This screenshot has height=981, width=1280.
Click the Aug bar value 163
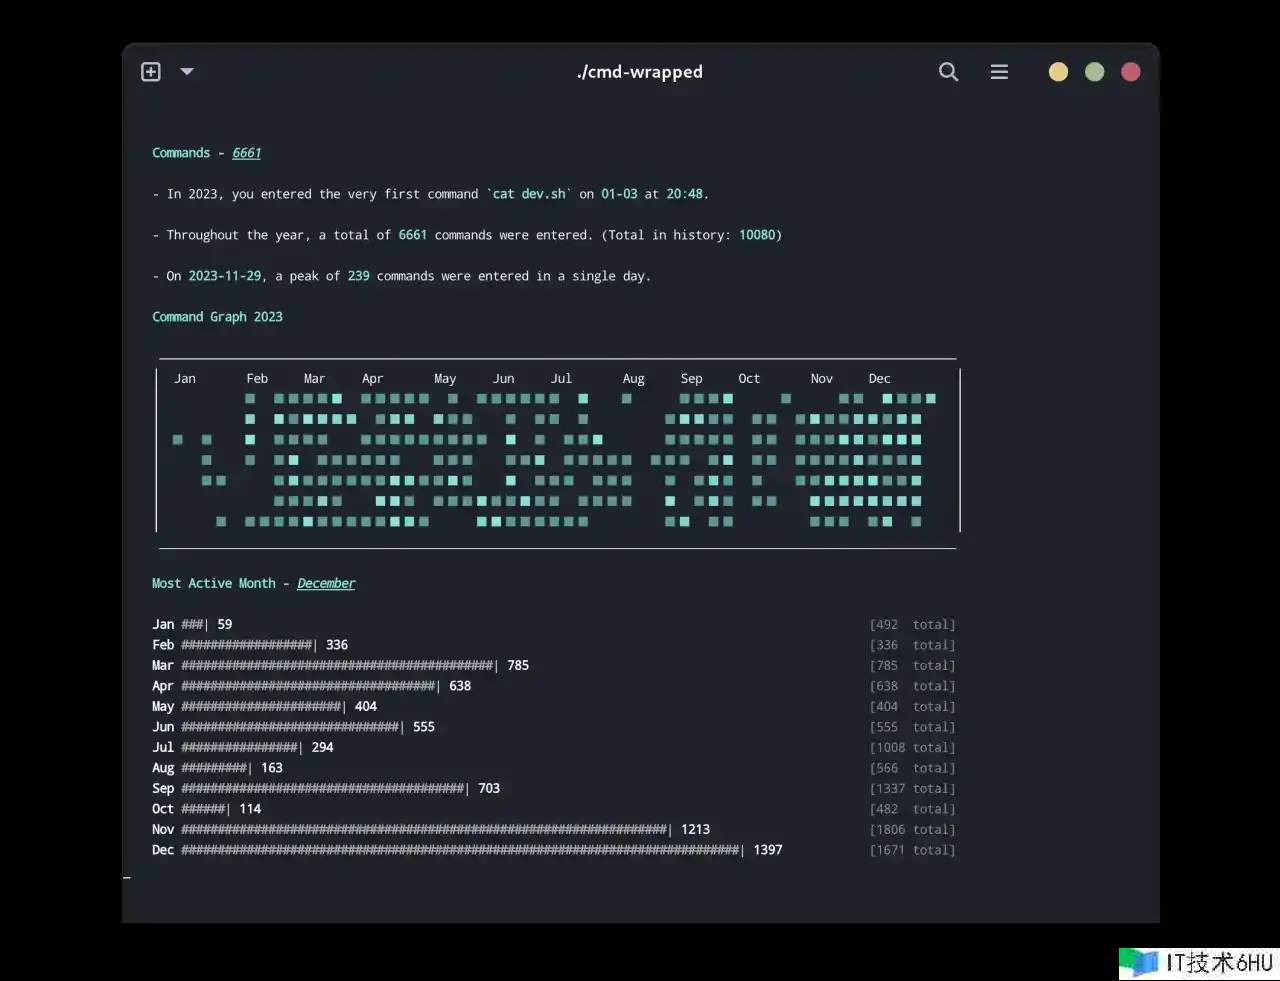click(x=272, y=768)
